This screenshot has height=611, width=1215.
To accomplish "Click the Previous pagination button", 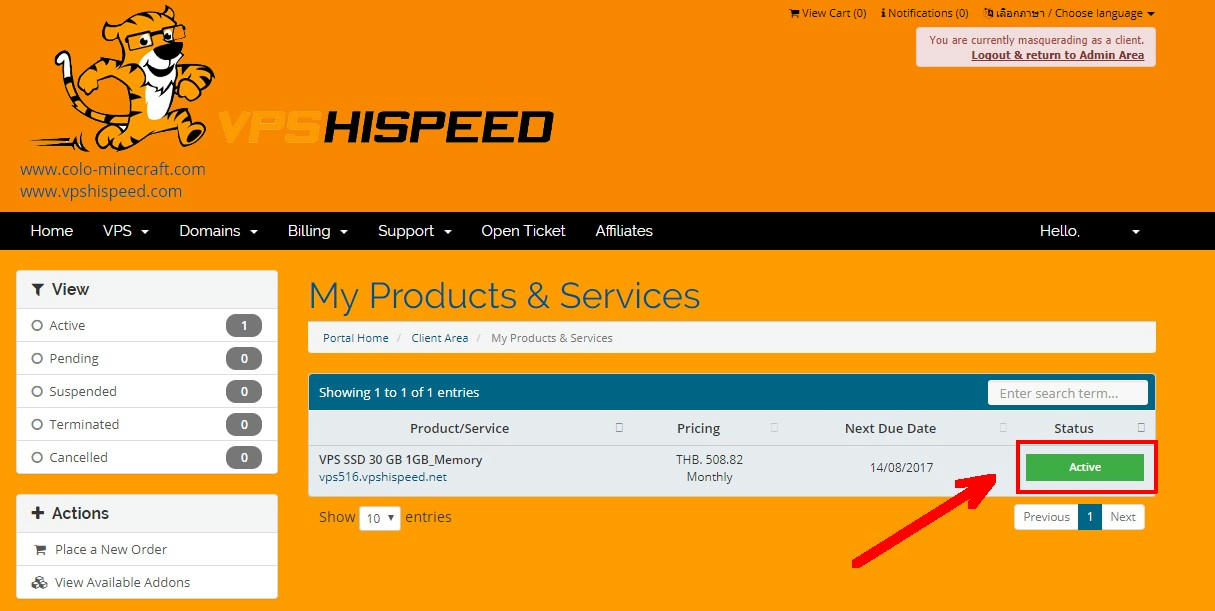I will click(1046, 517).
